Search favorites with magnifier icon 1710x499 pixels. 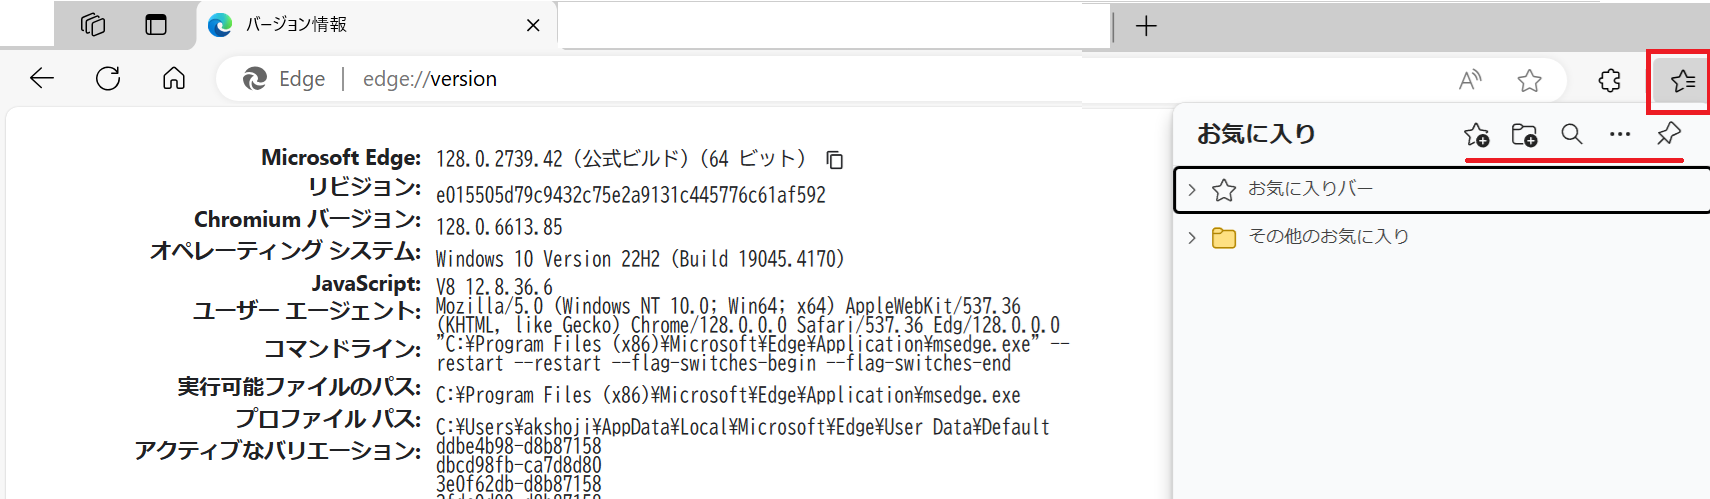point(1572,135)
